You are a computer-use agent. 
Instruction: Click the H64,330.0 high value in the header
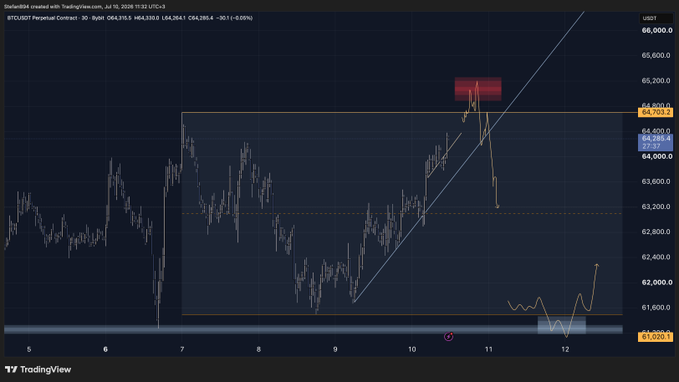pos(146,18)
